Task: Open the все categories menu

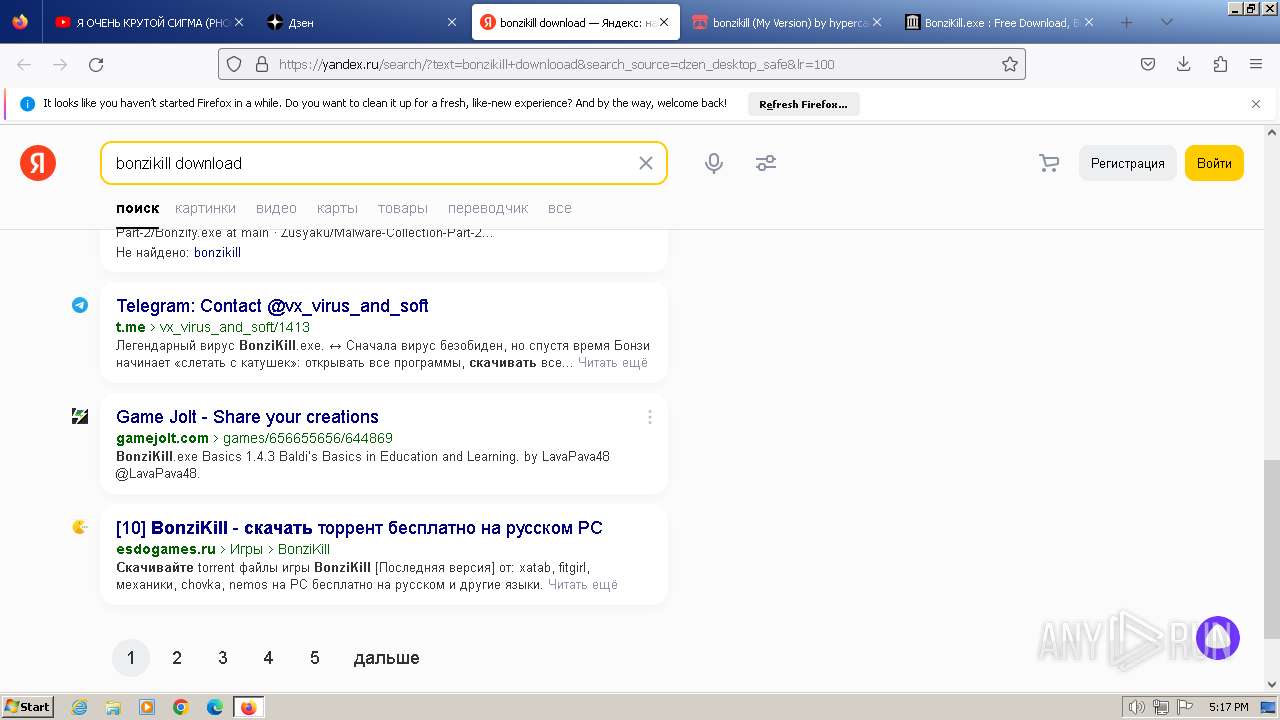Action: (x=560, y=208)
